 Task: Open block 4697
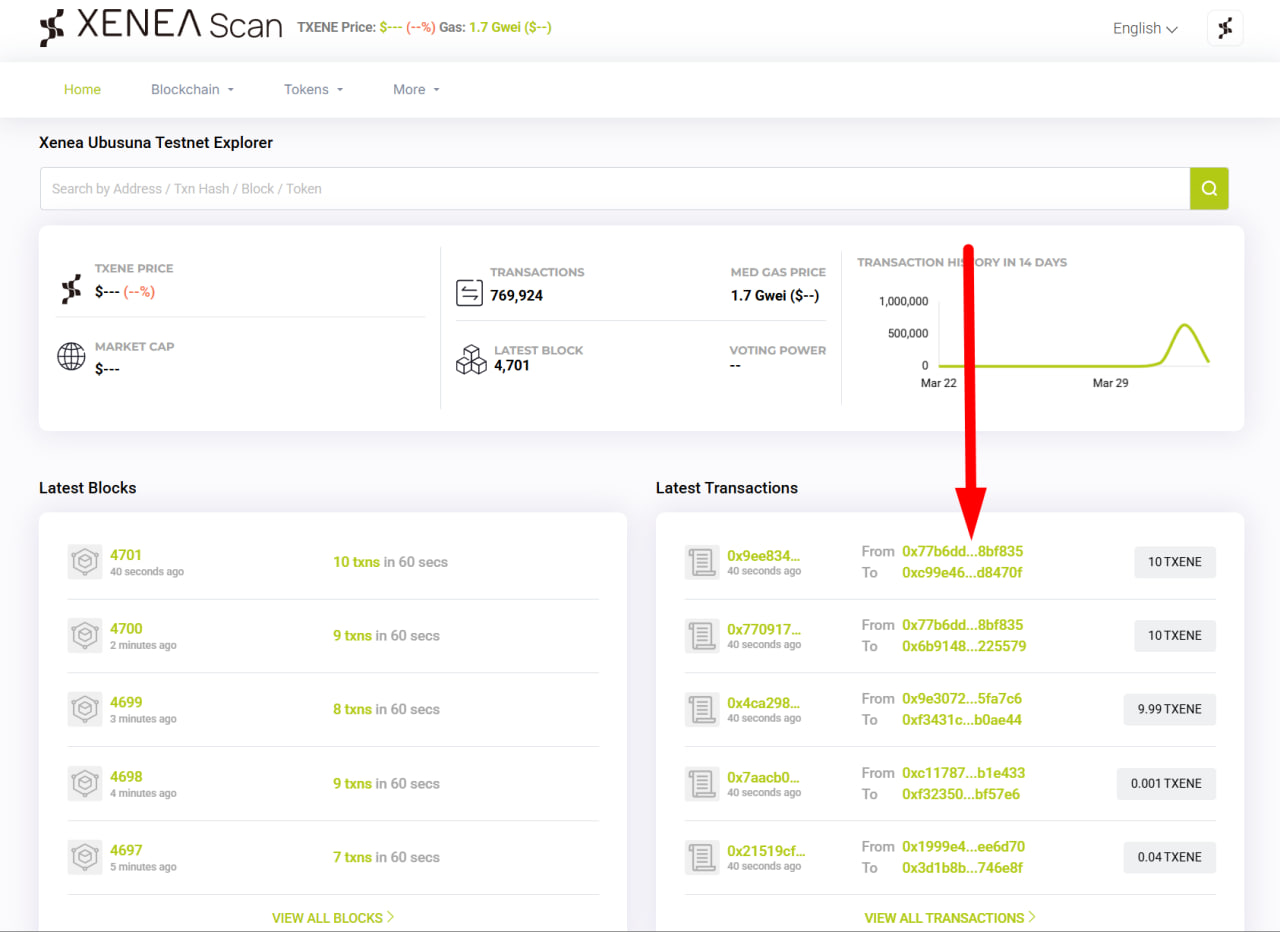pyautogui.click(x=126, y=851)
